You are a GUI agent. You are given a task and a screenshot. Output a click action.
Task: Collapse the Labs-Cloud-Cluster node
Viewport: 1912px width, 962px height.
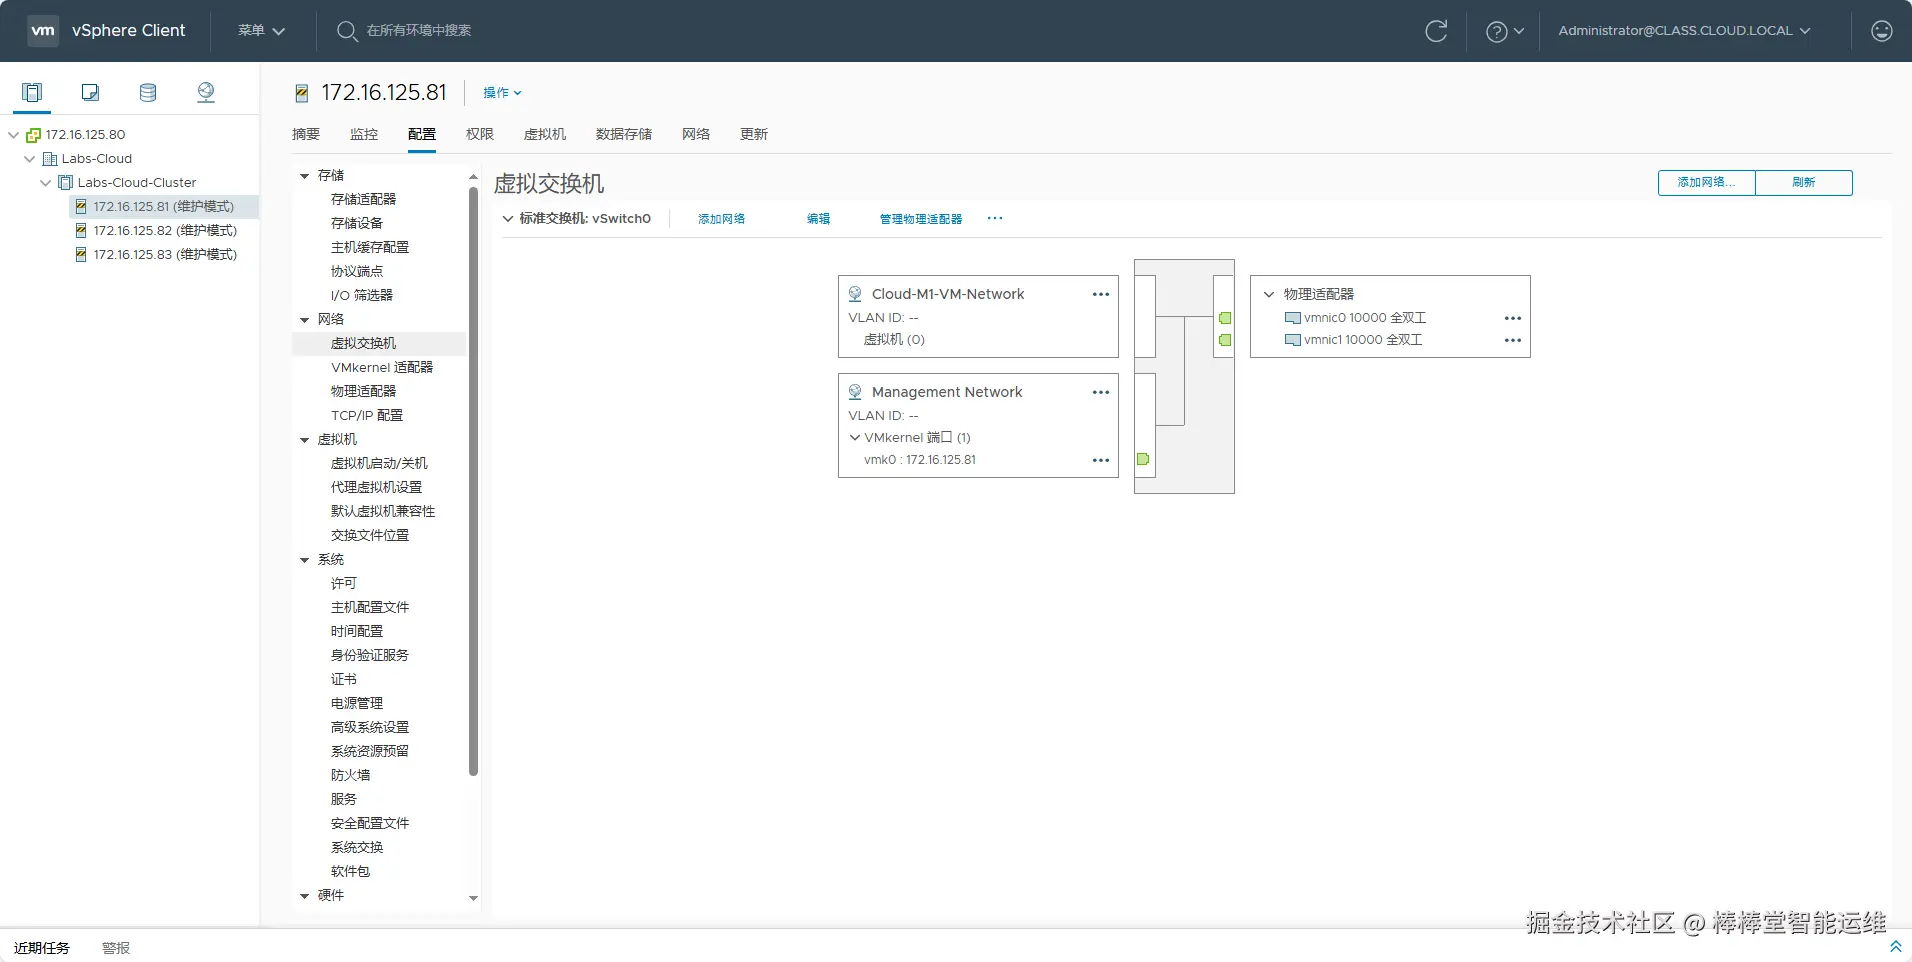click(45, 183)
